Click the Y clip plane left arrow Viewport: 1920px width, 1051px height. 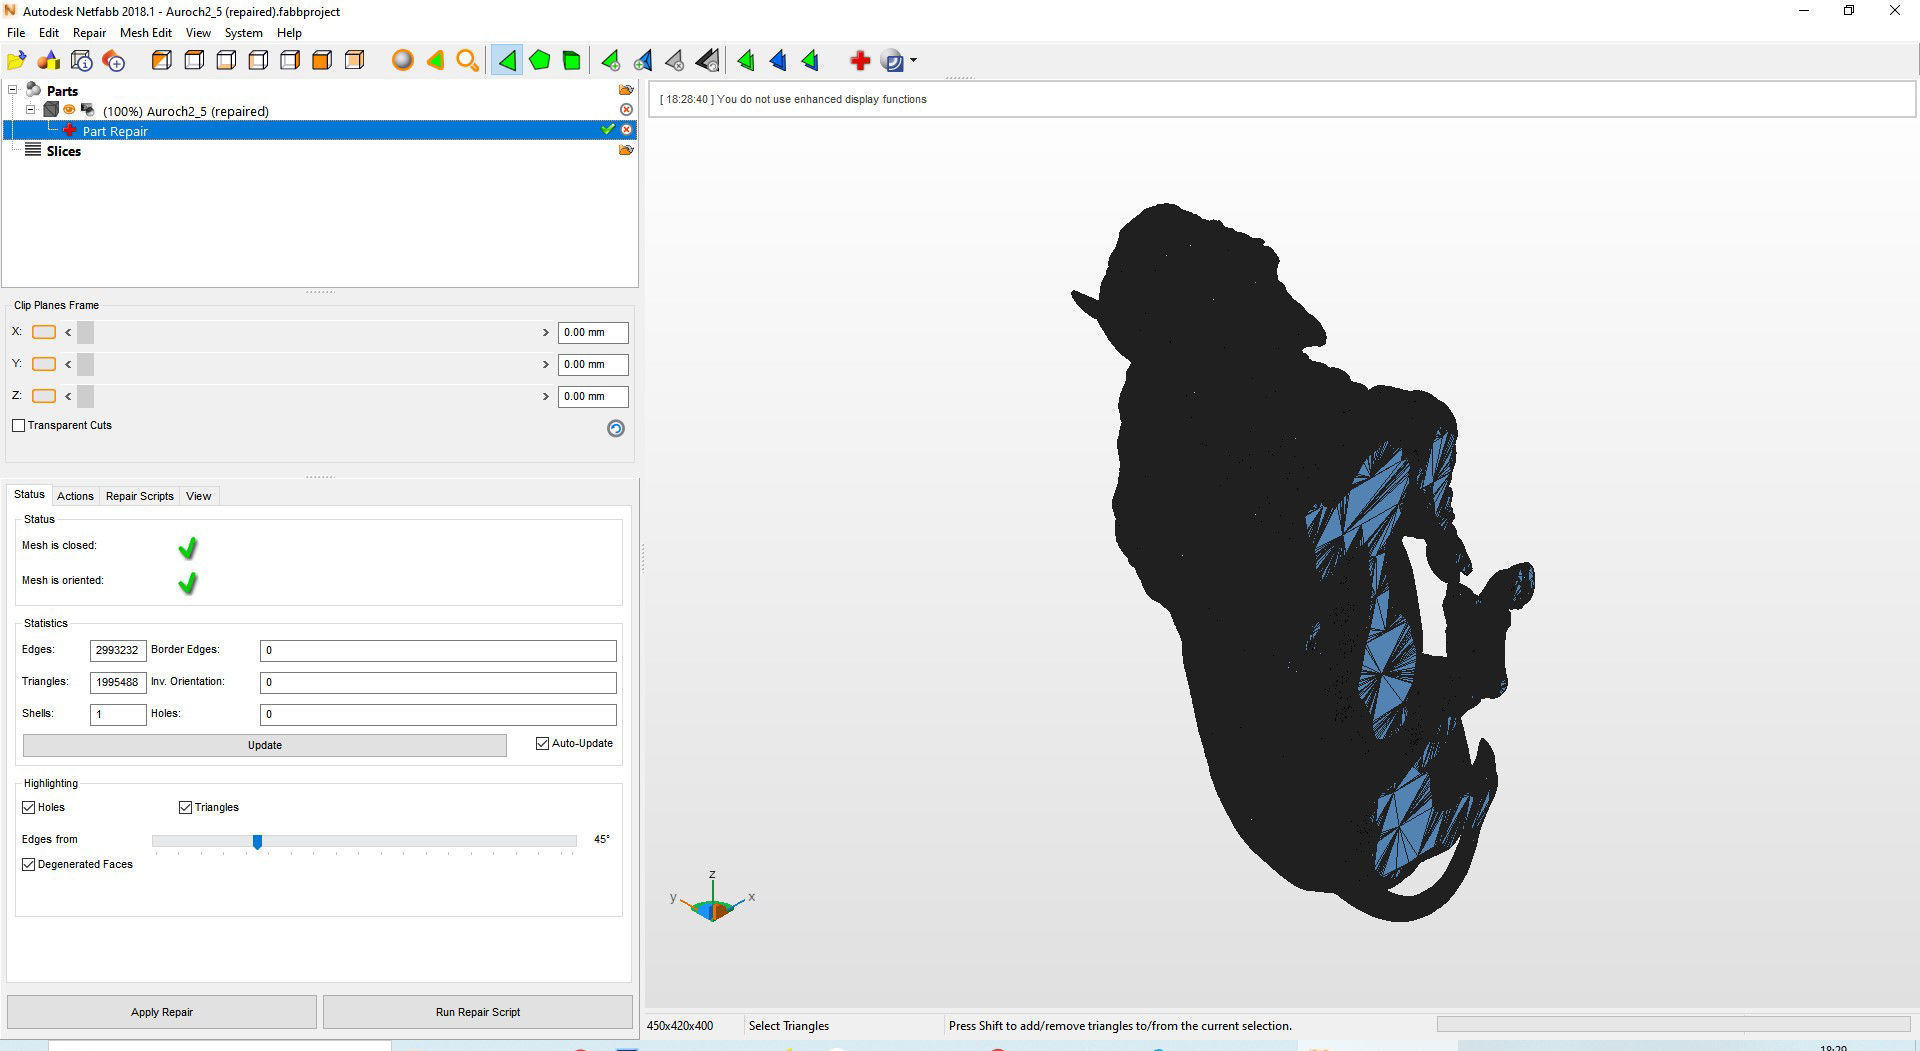(68, 364)
